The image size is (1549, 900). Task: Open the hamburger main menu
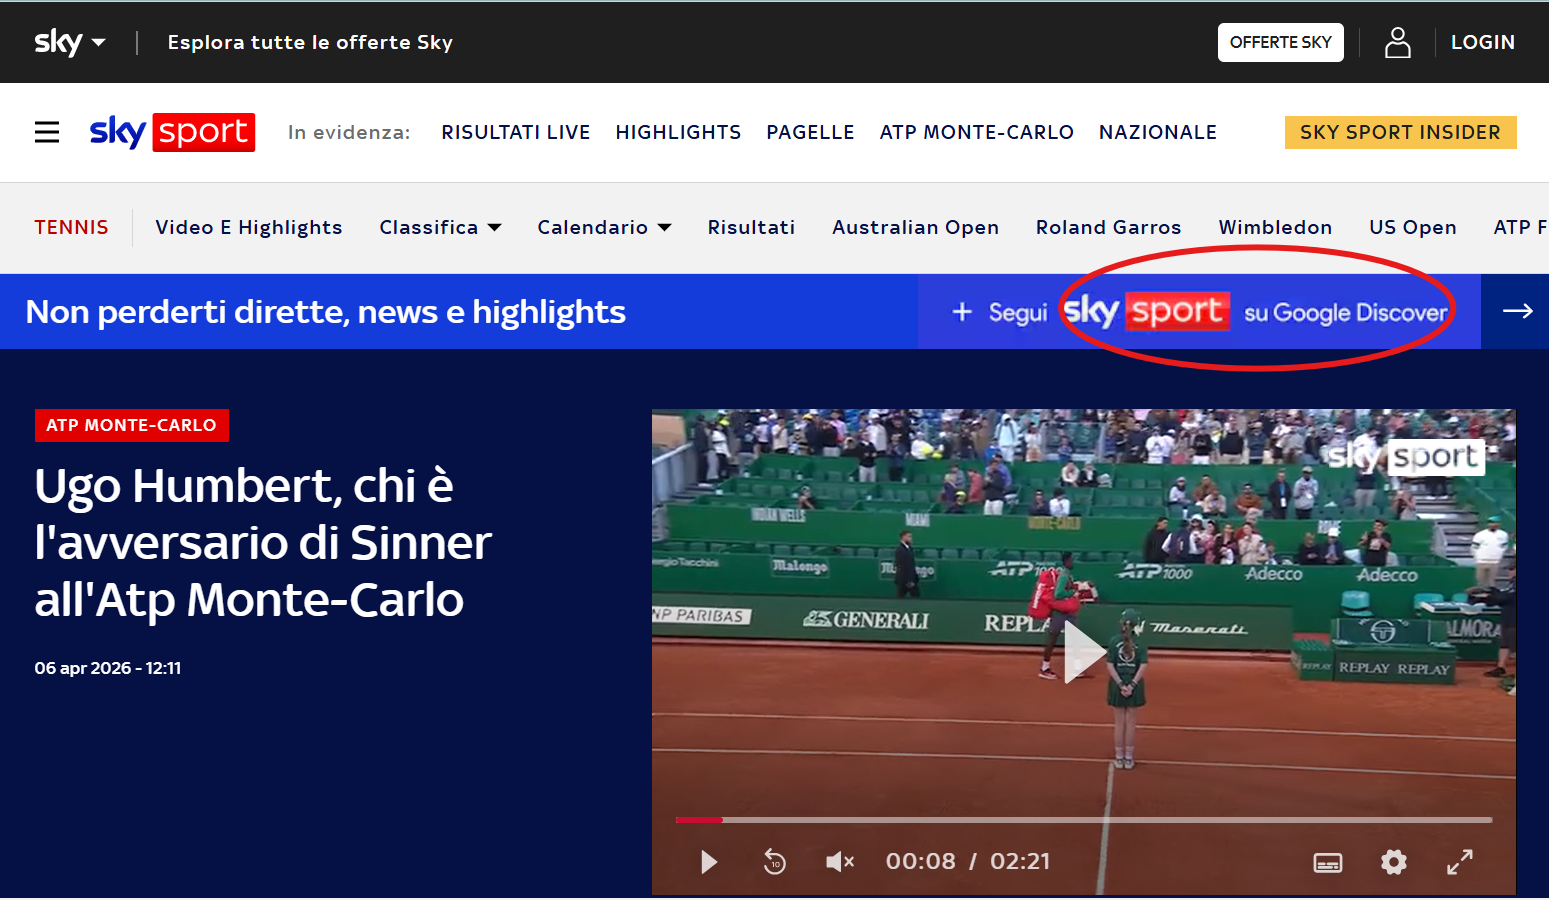[x=47, y=132]
